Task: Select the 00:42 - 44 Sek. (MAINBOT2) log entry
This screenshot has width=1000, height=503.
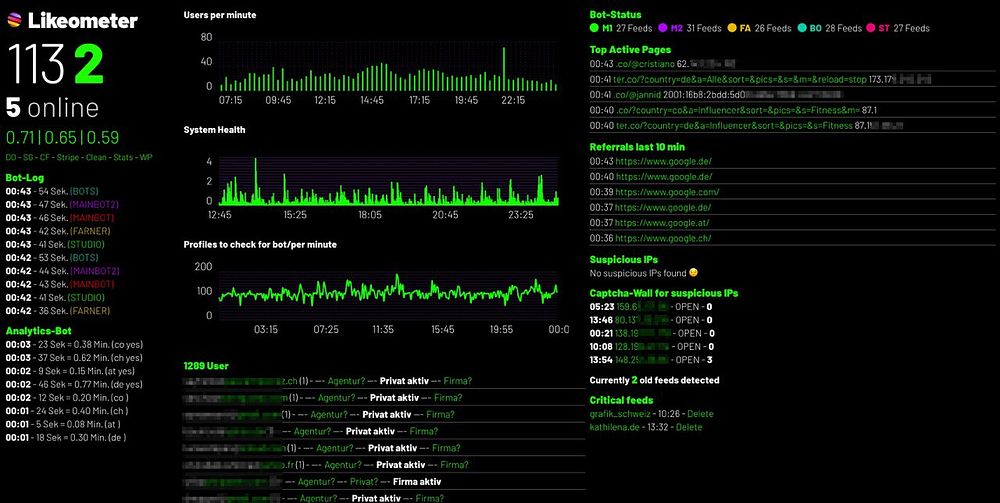Action: (x=62, y=271)
